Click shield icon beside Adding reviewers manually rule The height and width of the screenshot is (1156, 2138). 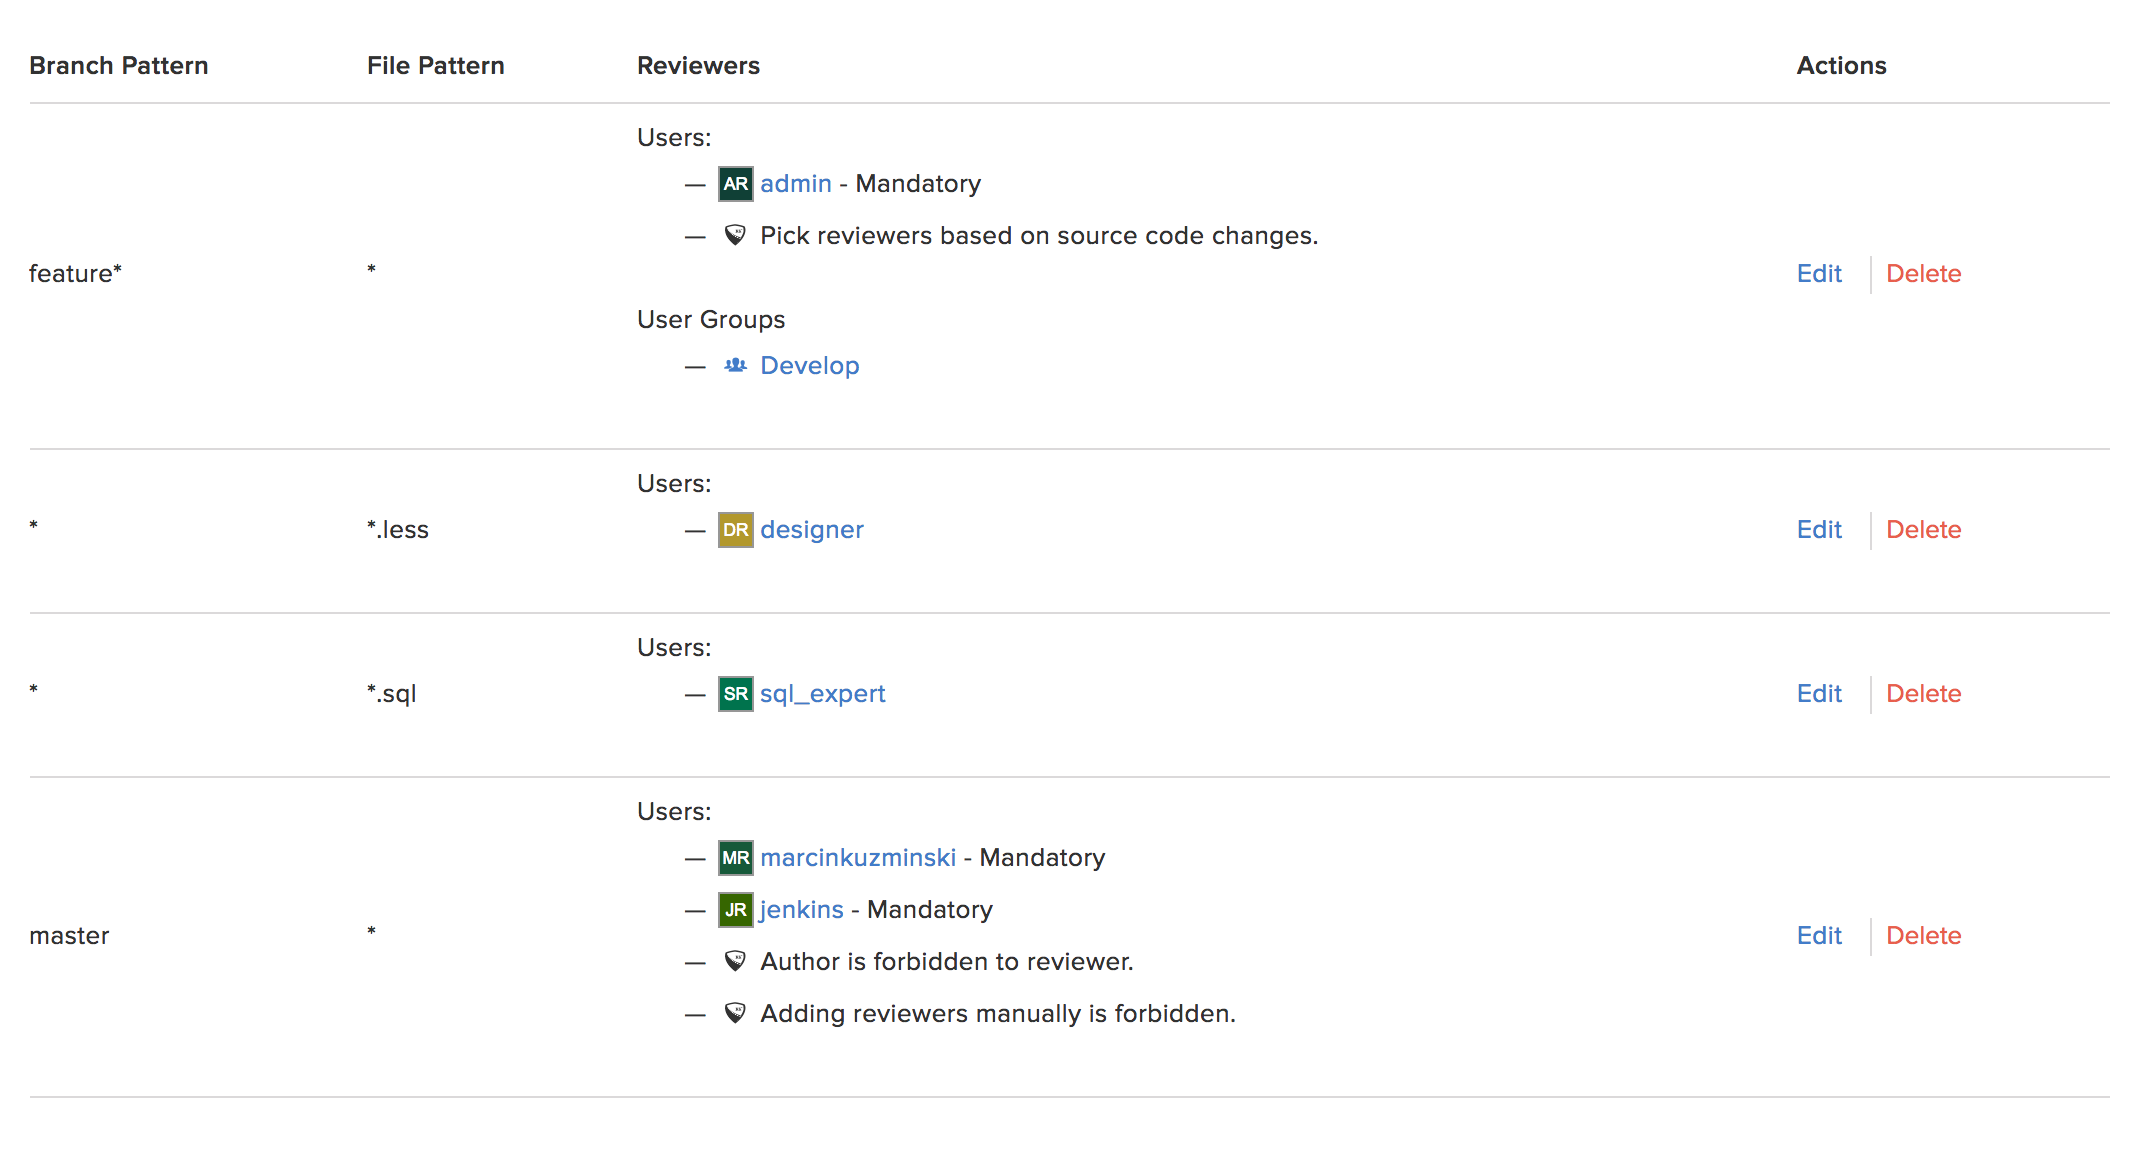(735, 1014)
